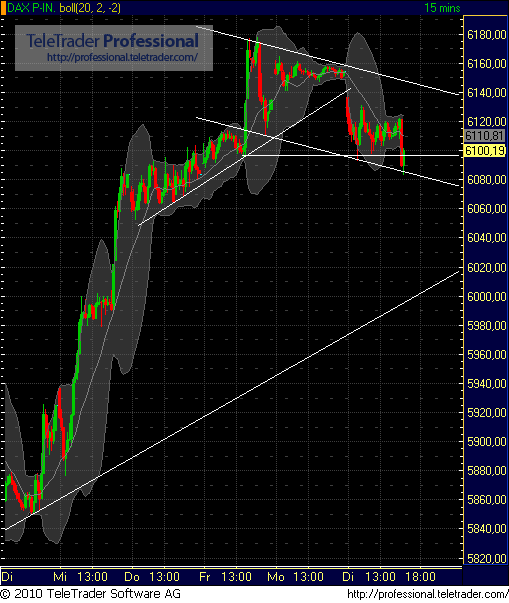This screenshot has width=509, height=603.
Task: Click the 6180,00 price axis label
Action: (x=486, y=35)
